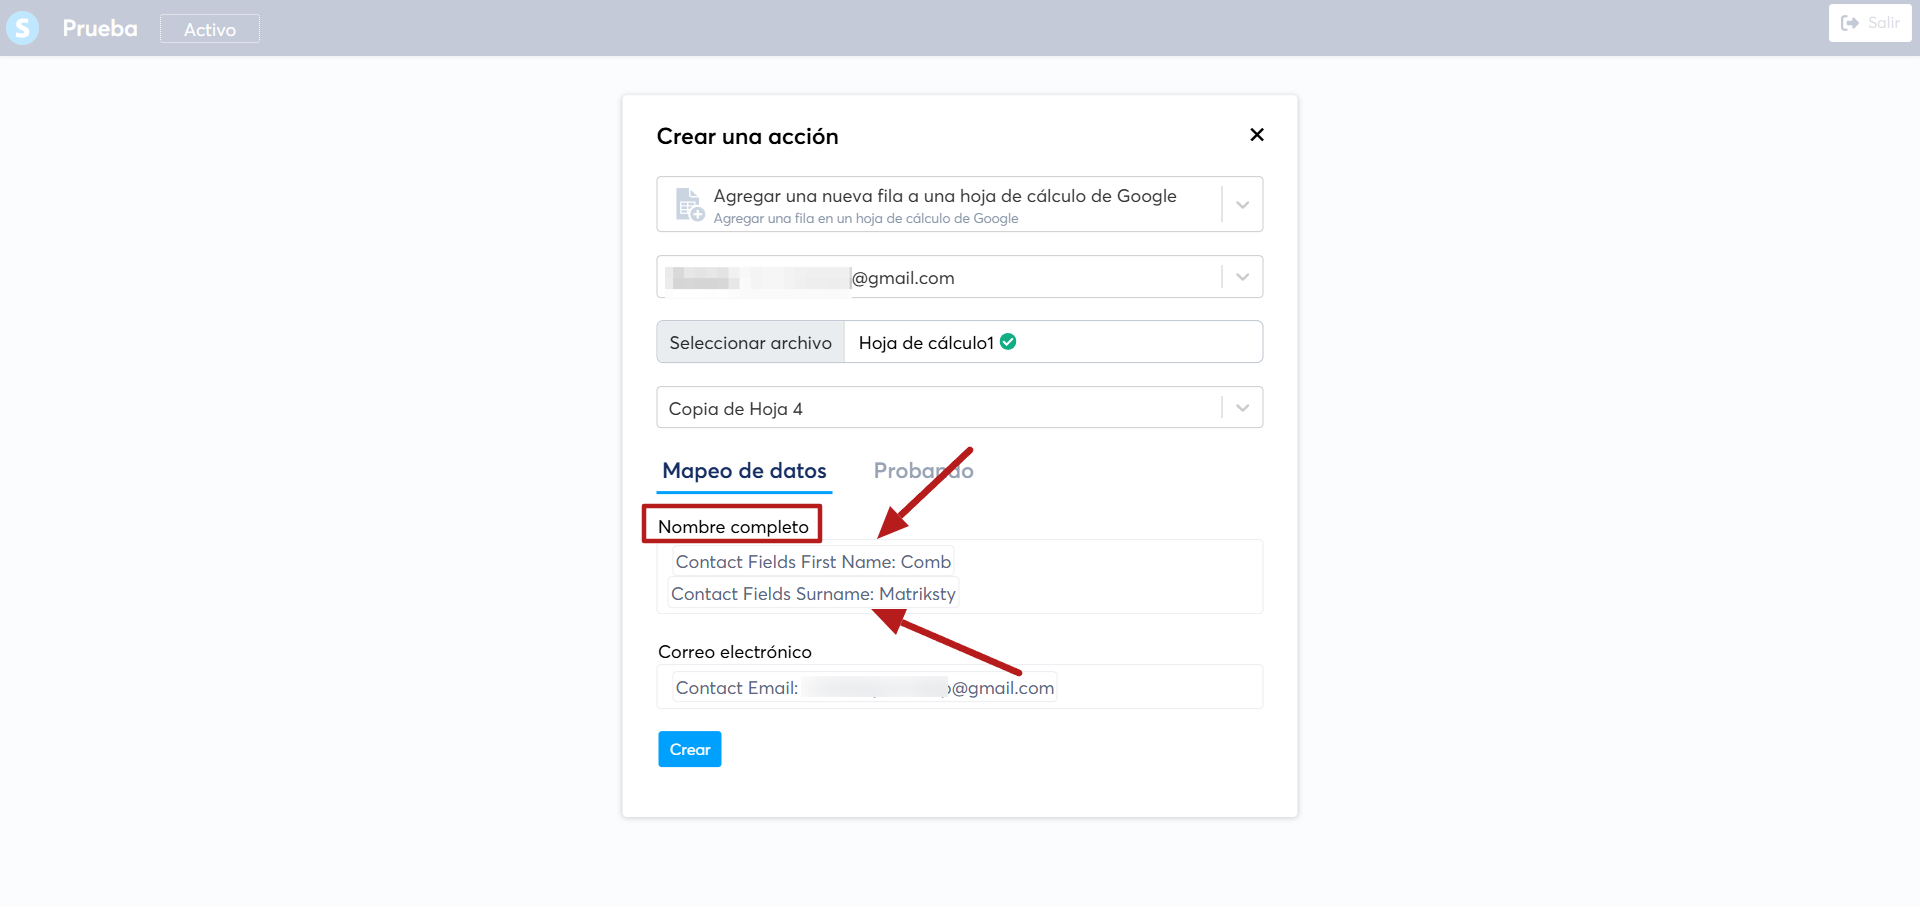Click the green verified checkmark icon
The height and width of the screenshot is (912, 1920).
[1008, 342]
